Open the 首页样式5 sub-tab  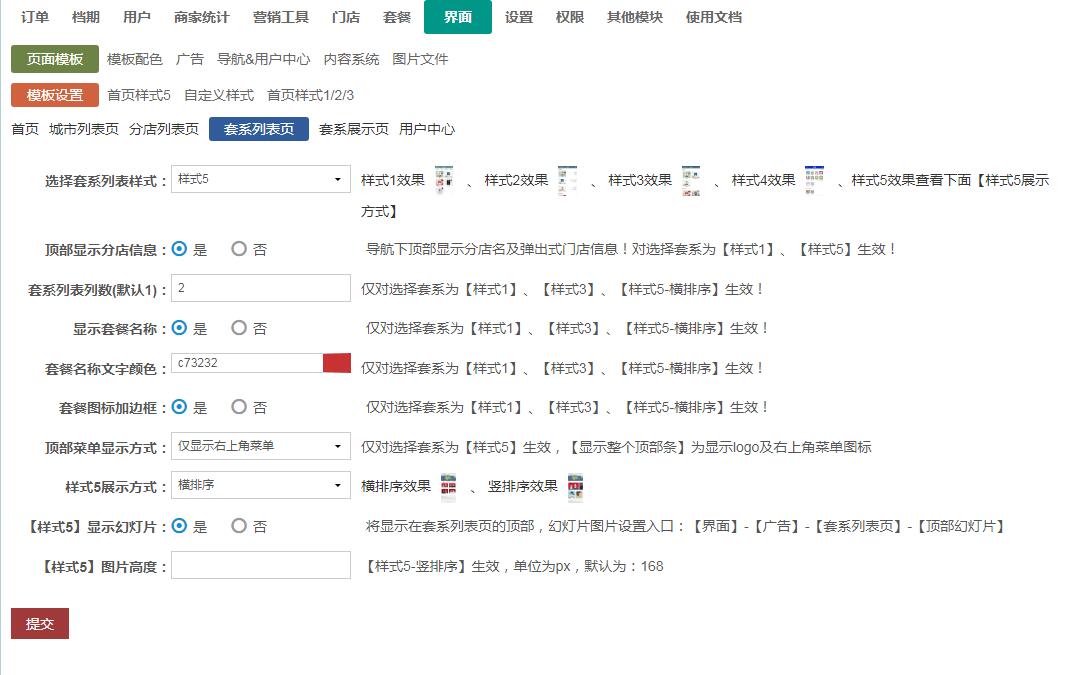pos(139,95)
